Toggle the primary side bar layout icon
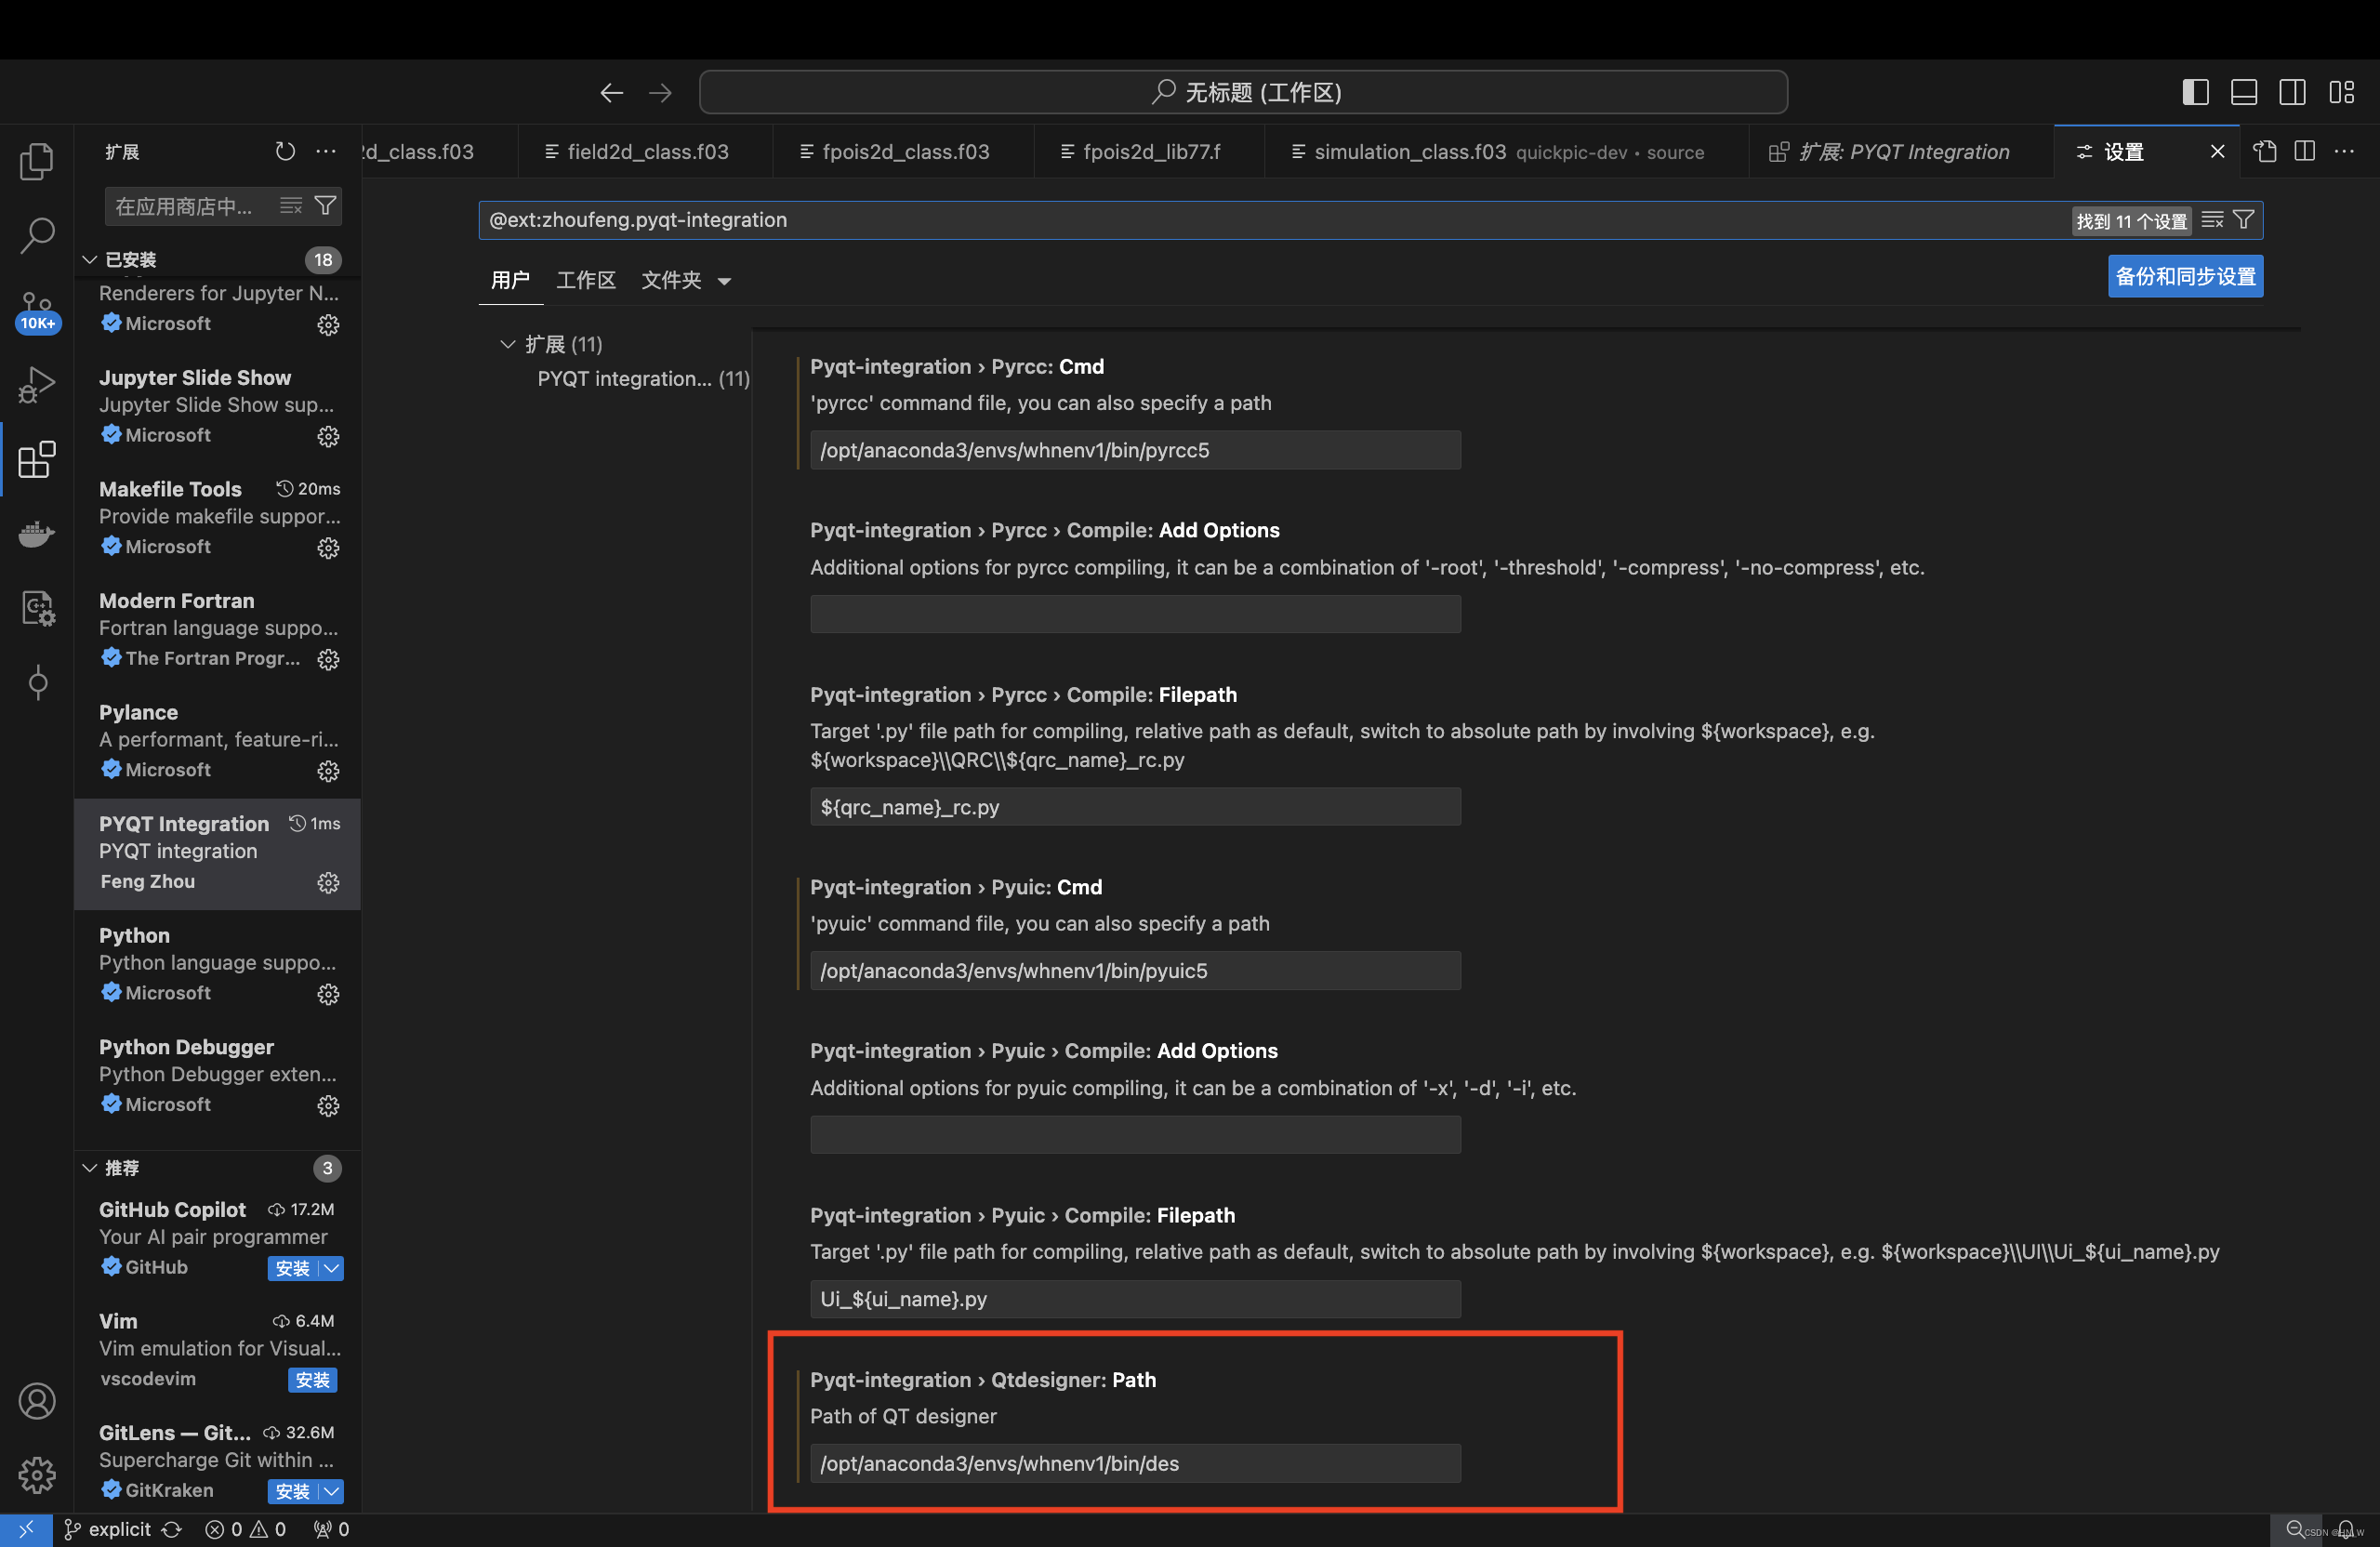Viewport: 2380px width, 1547px height. (x=2195, y=92)
